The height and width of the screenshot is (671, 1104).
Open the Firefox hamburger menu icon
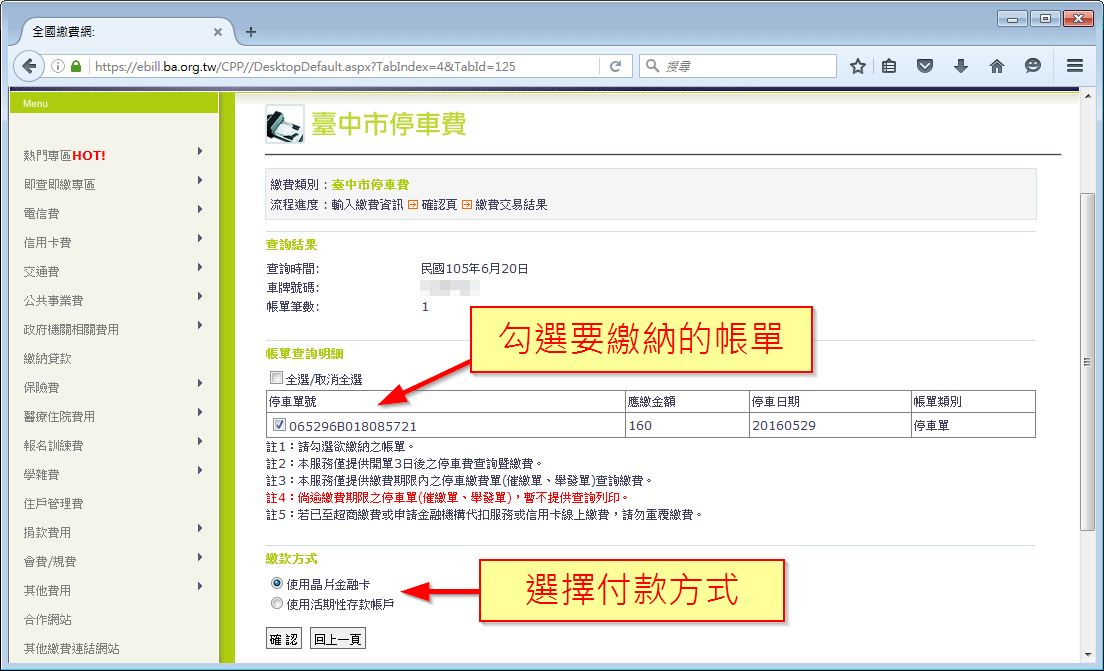[x=1074, y=65]
